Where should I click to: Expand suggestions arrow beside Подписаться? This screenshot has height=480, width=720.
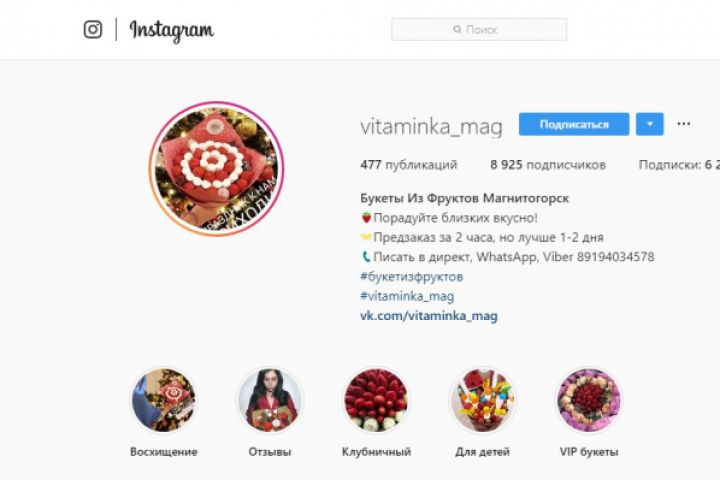point(650,124)
